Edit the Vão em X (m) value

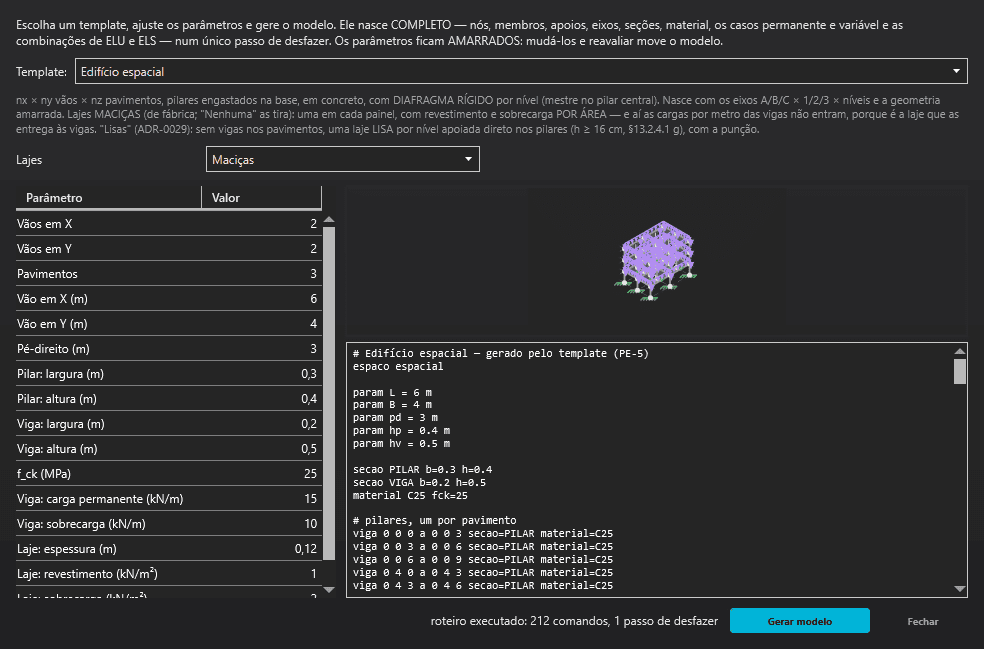click(x=262, y=299)
